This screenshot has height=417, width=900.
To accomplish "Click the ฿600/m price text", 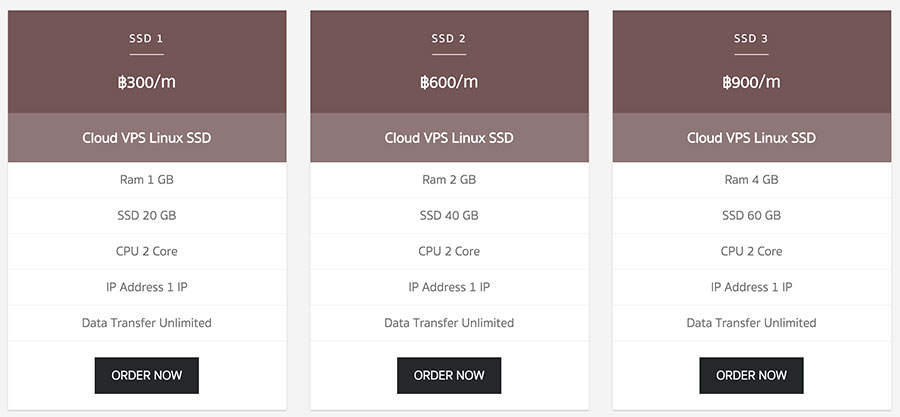I will click(x=449, y=82).
